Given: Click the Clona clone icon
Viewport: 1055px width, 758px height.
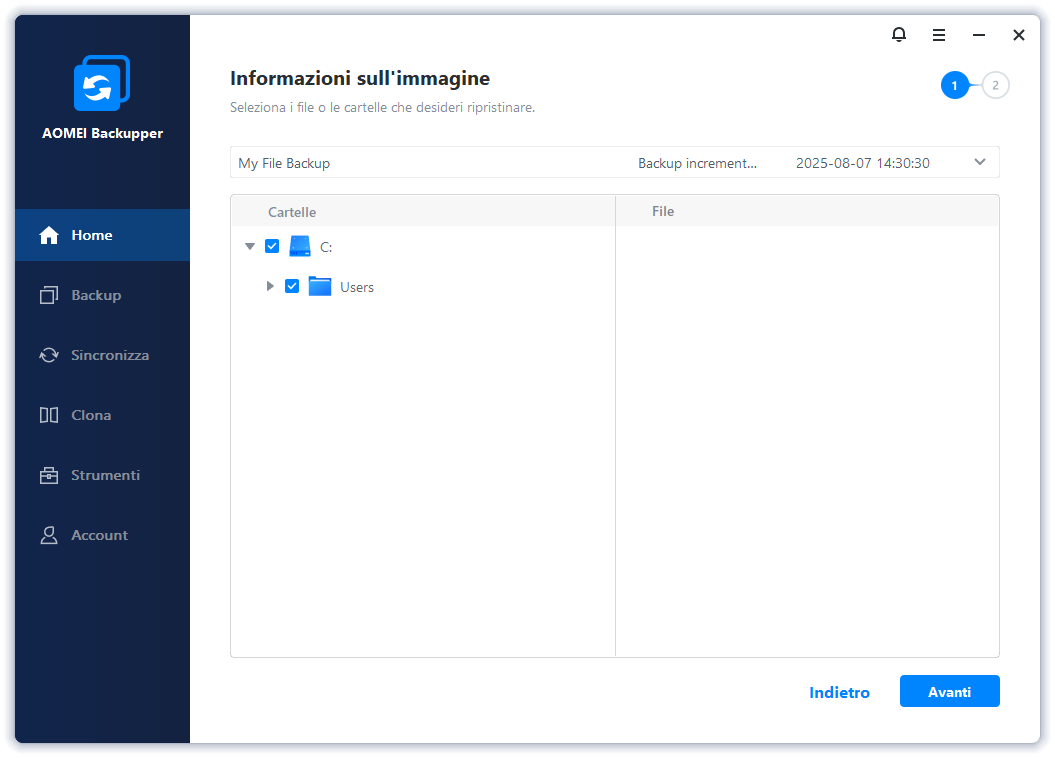Looking at the screenshot, I should (x=48, y=415).
